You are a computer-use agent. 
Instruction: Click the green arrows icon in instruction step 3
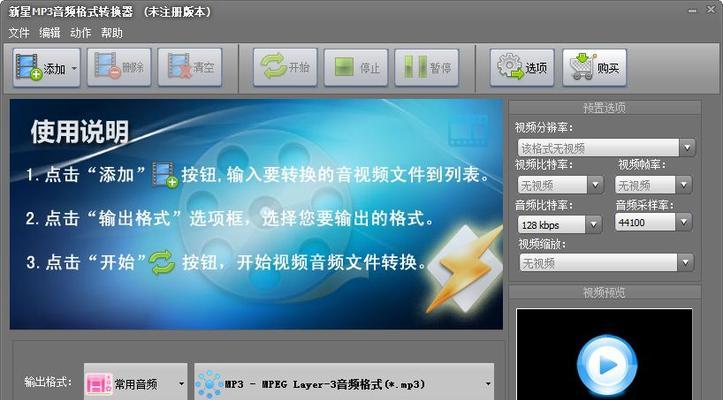click(162, 263)
